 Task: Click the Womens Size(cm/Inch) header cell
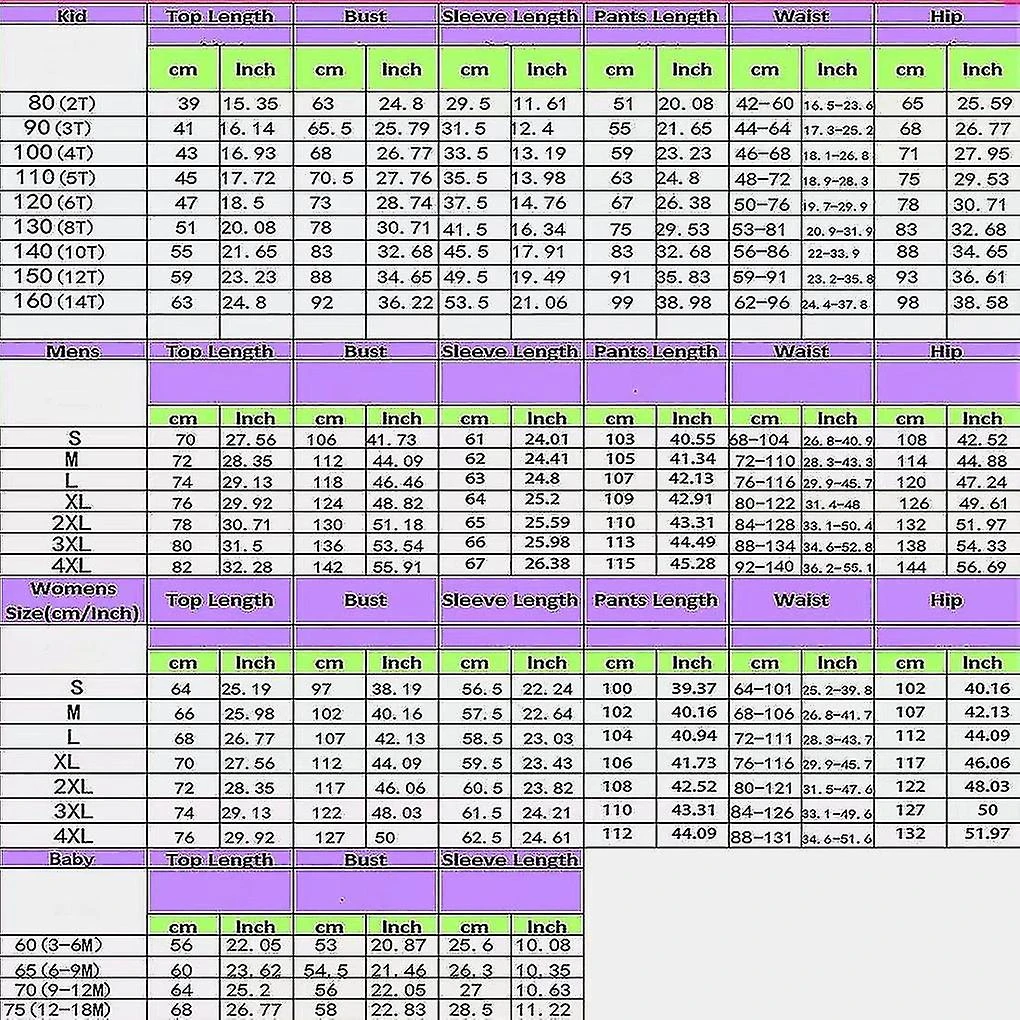72,601
